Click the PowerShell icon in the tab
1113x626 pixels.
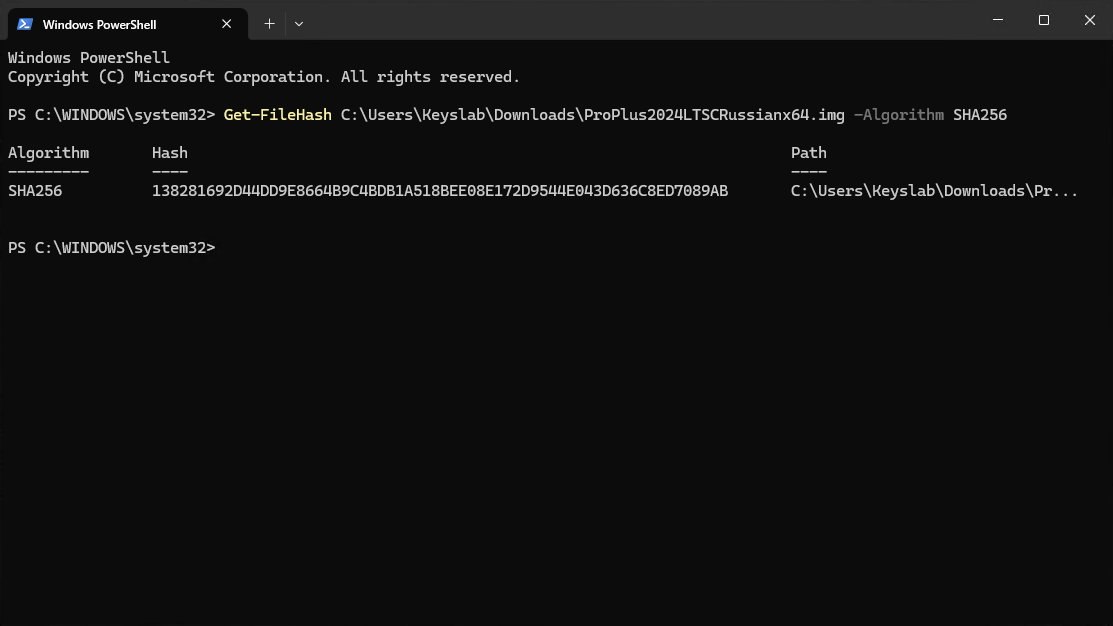[x=25, y=24]
